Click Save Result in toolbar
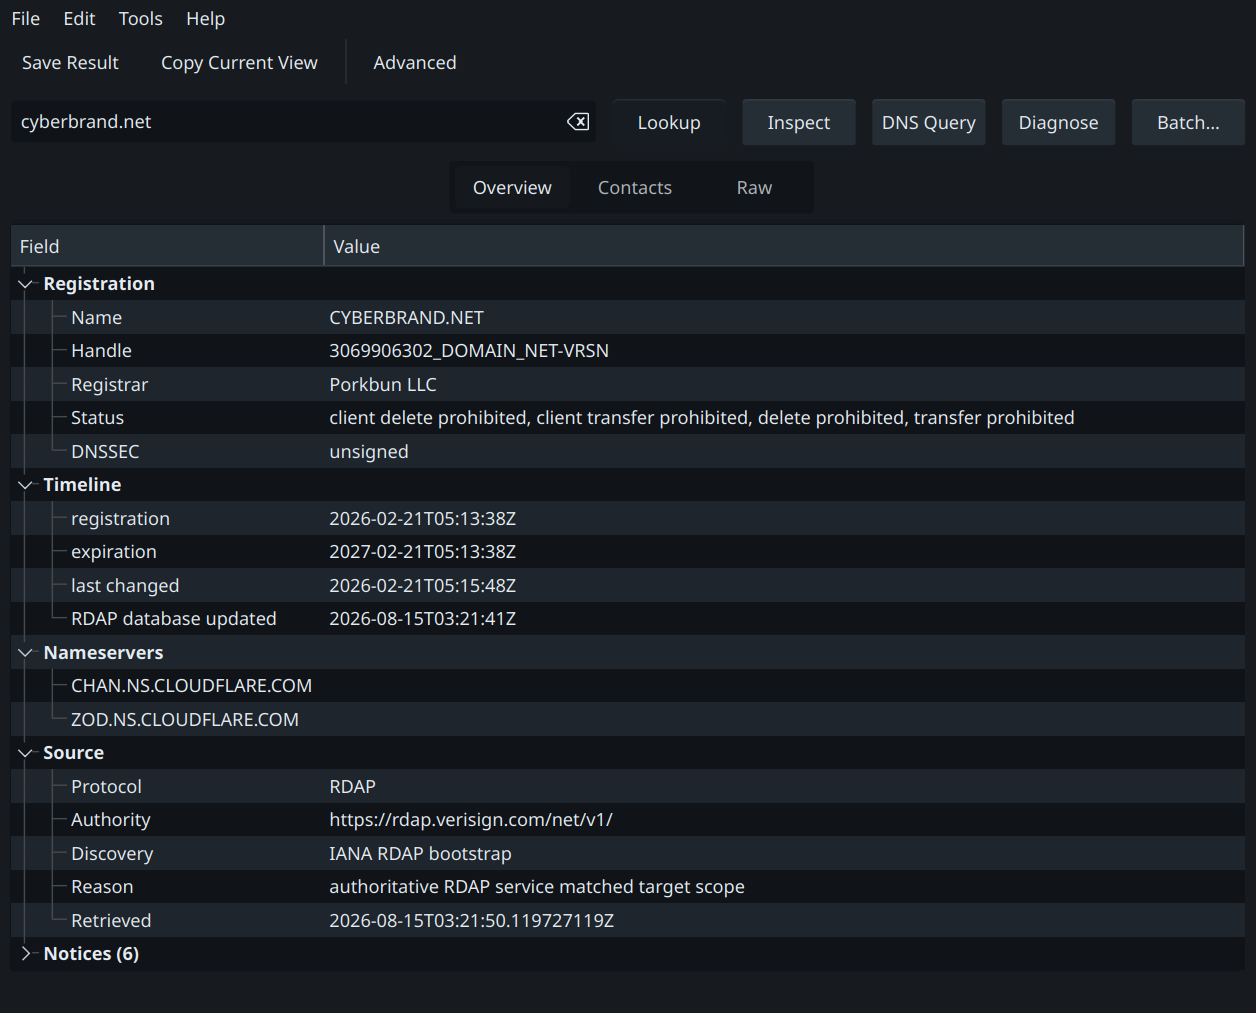1256x1013 pixels. pyautogui.click(x=70, y=63)
